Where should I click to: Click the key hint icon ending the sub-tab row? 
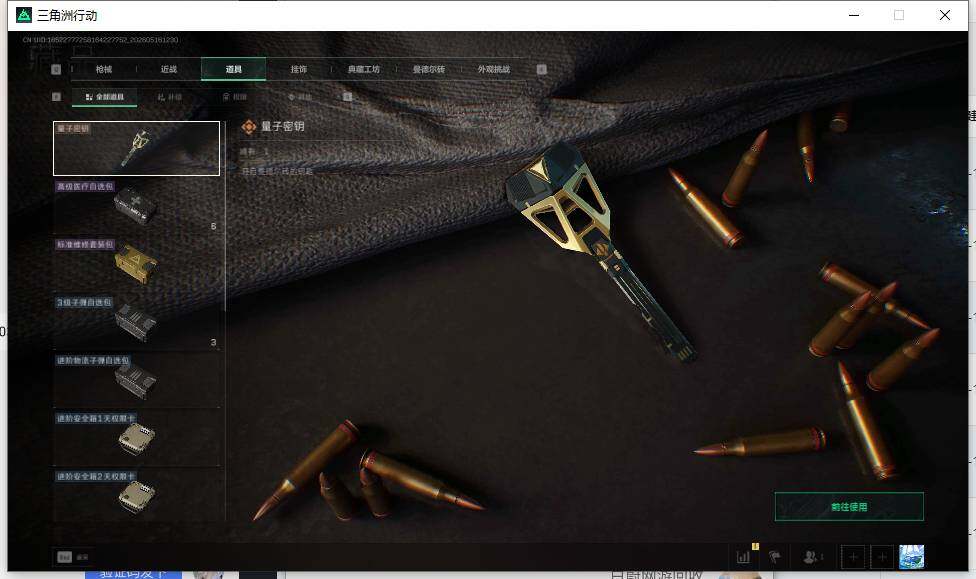tap(347, 96)
